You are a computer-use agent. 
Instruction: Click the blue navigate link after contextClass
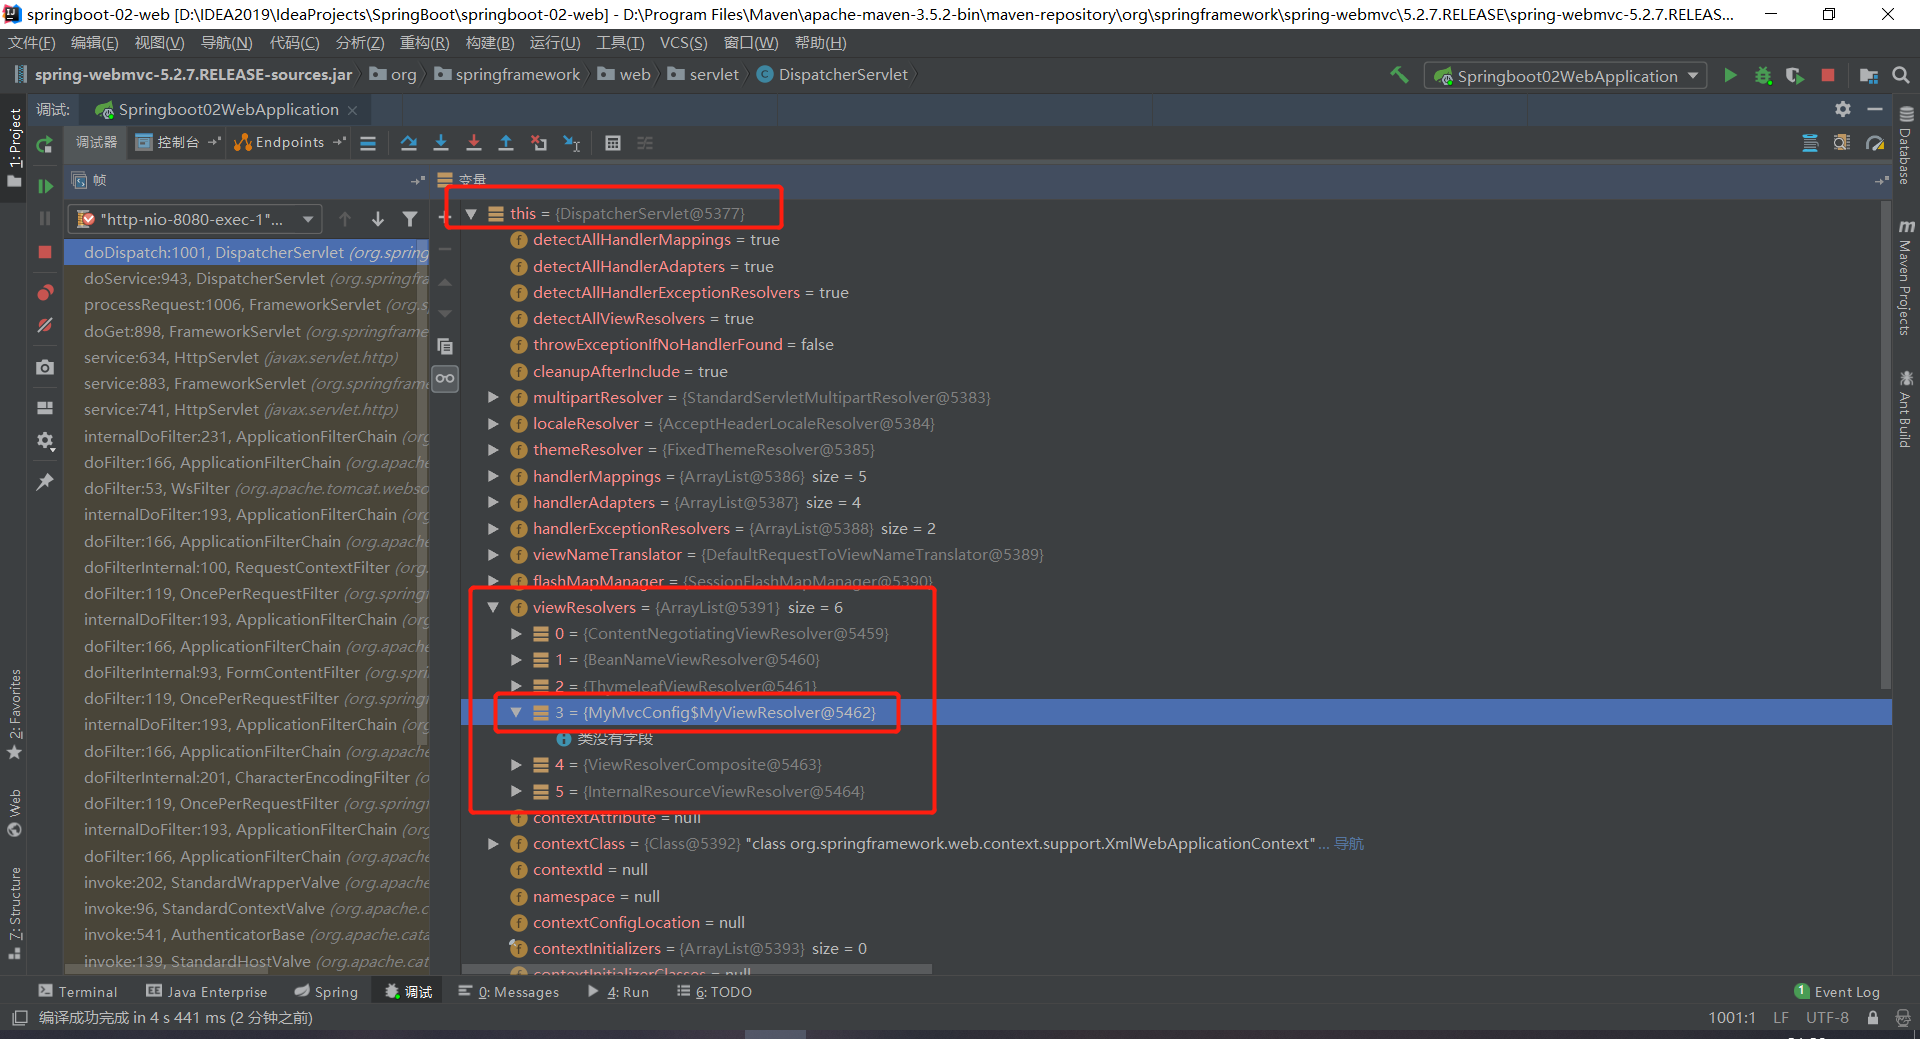click(1348, 844)
